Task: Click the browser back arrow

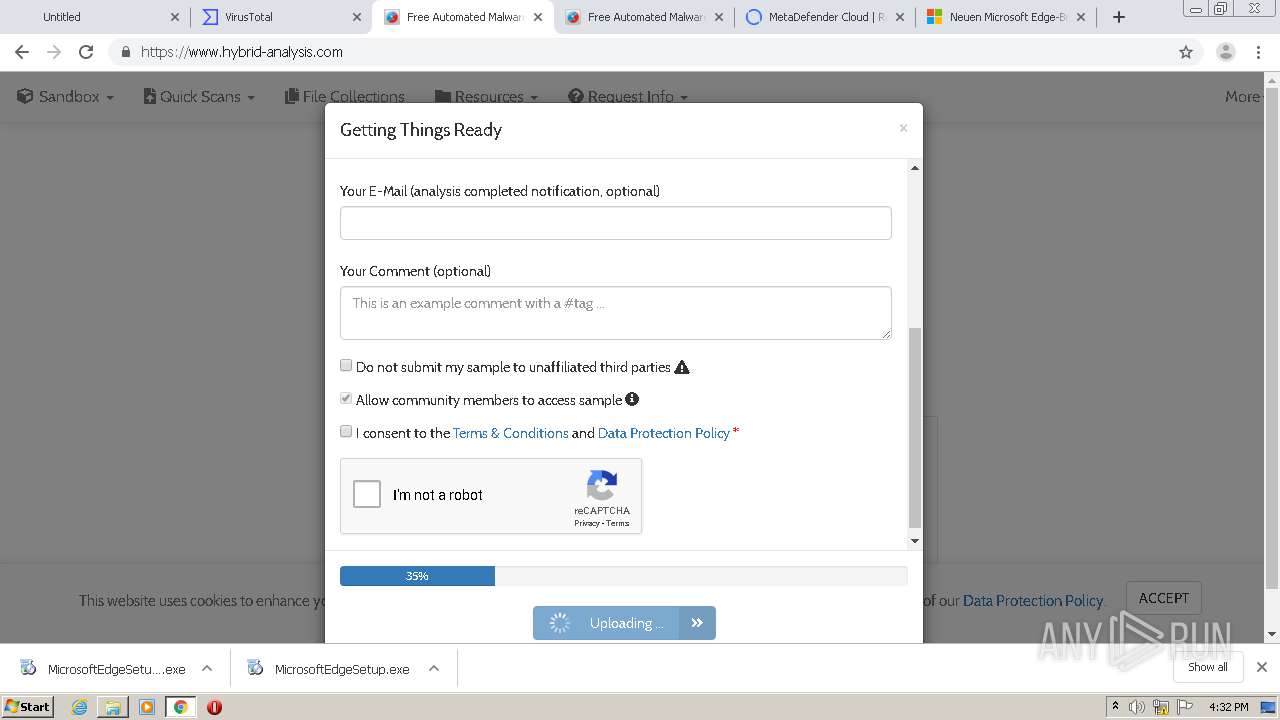Action: point(22,52)
